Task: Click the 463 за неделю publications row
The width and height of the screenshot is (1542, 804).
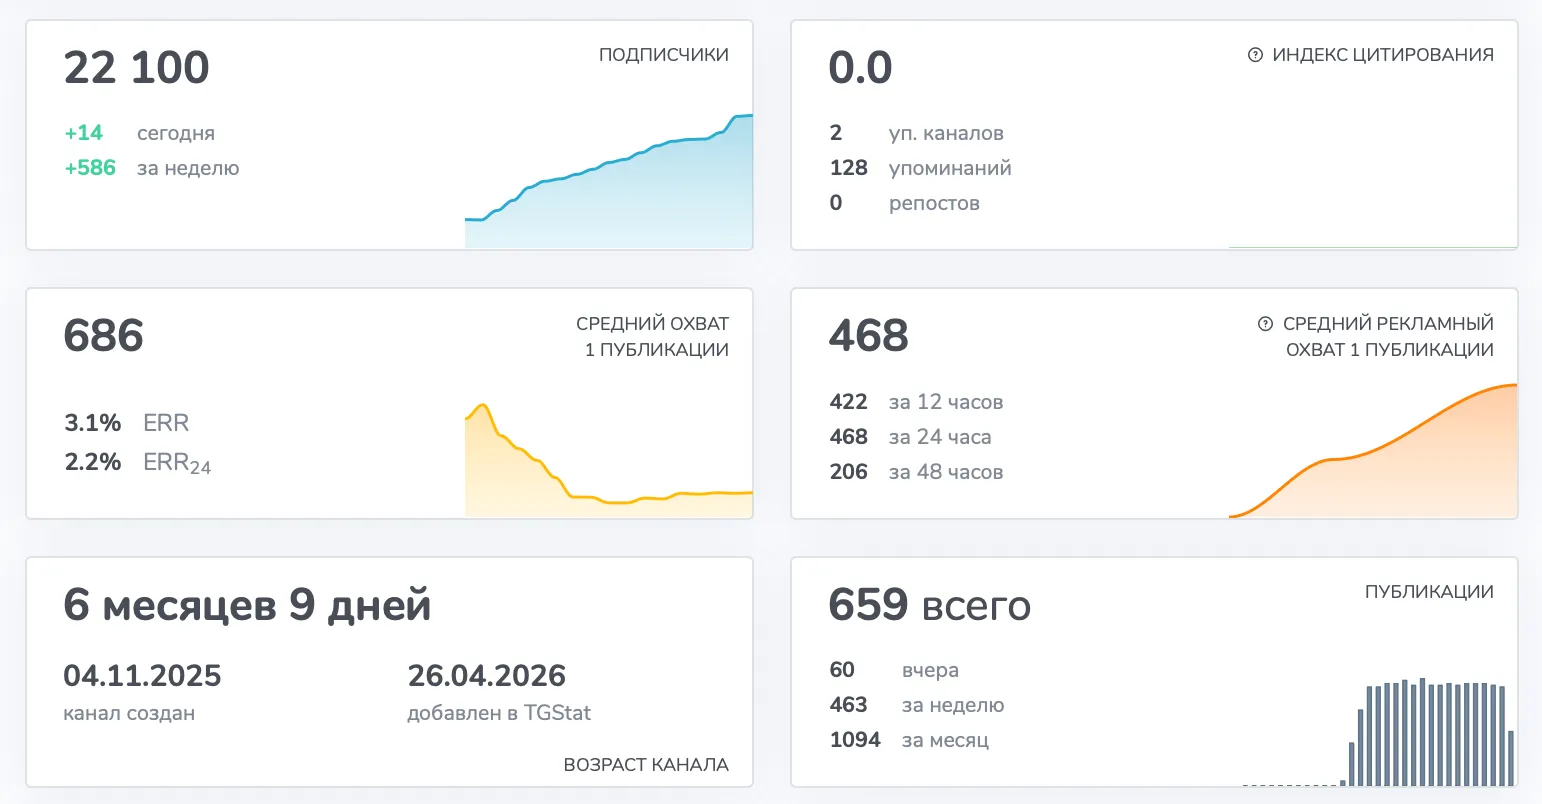Action: pyautogui.click(x=917, y=705)
